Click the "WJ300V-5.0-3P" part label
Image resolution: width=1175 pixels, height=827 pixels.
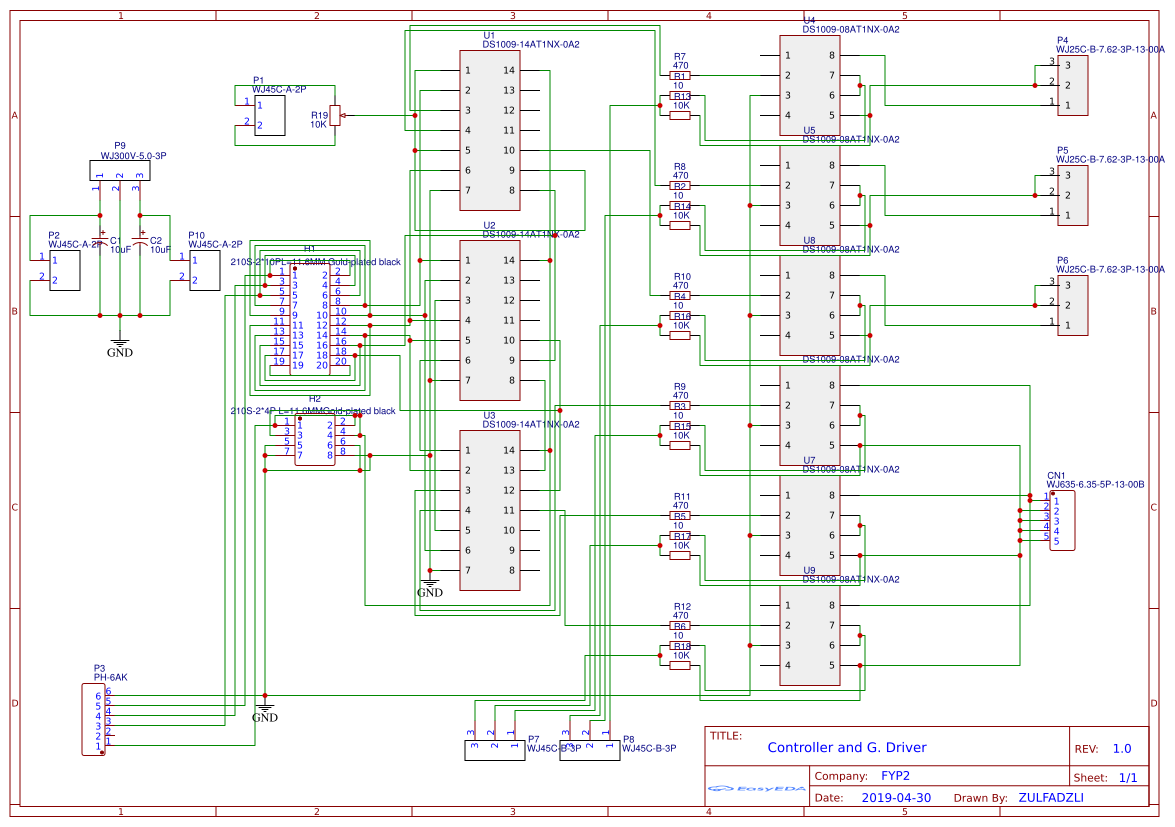point(133,156)
